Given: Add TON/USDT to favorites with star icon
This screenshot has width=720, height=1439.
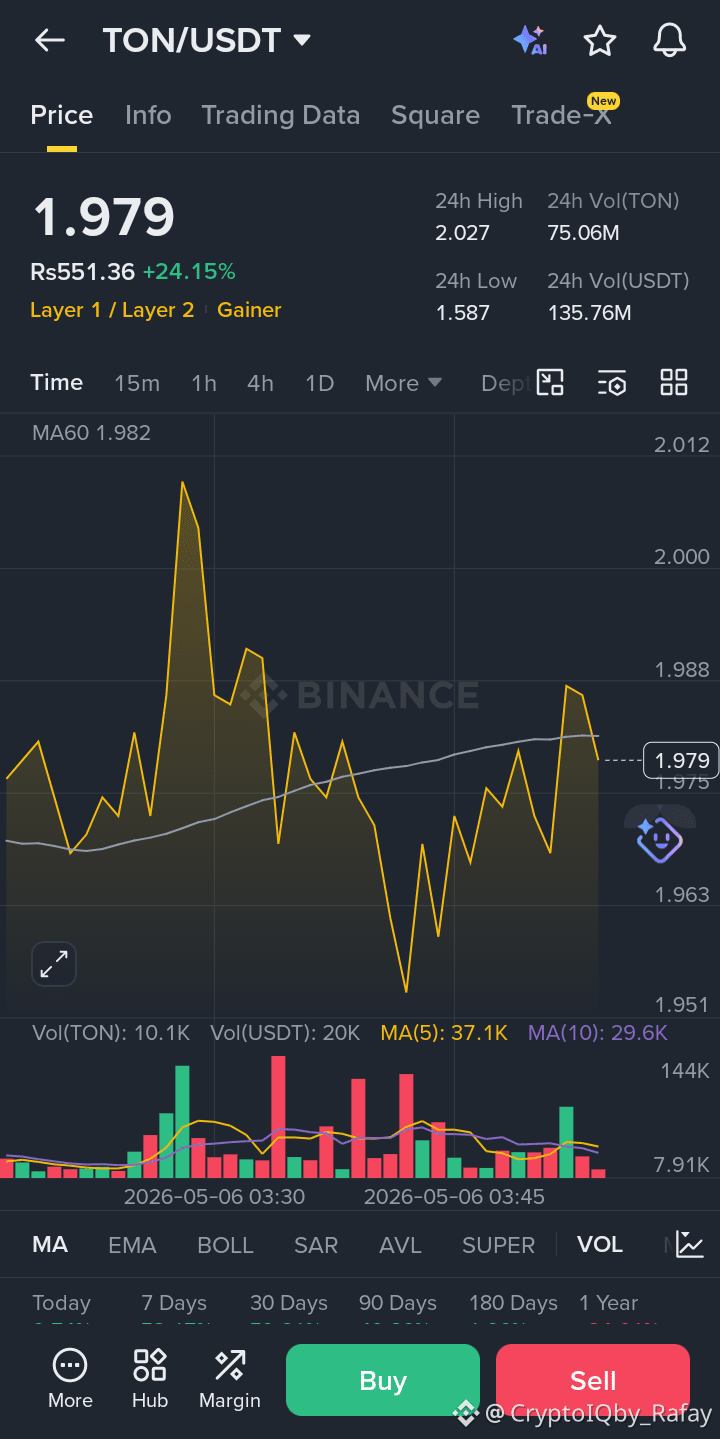Looking at the screenshot, I should tap(600, 40).
